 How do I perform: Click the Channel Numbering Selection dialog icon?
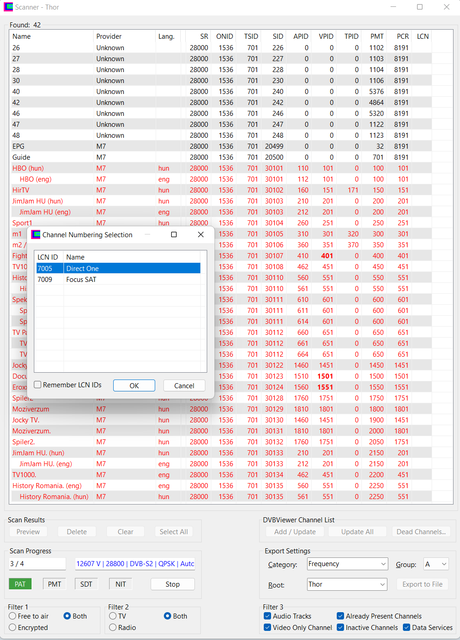click(x=36, y=234)
